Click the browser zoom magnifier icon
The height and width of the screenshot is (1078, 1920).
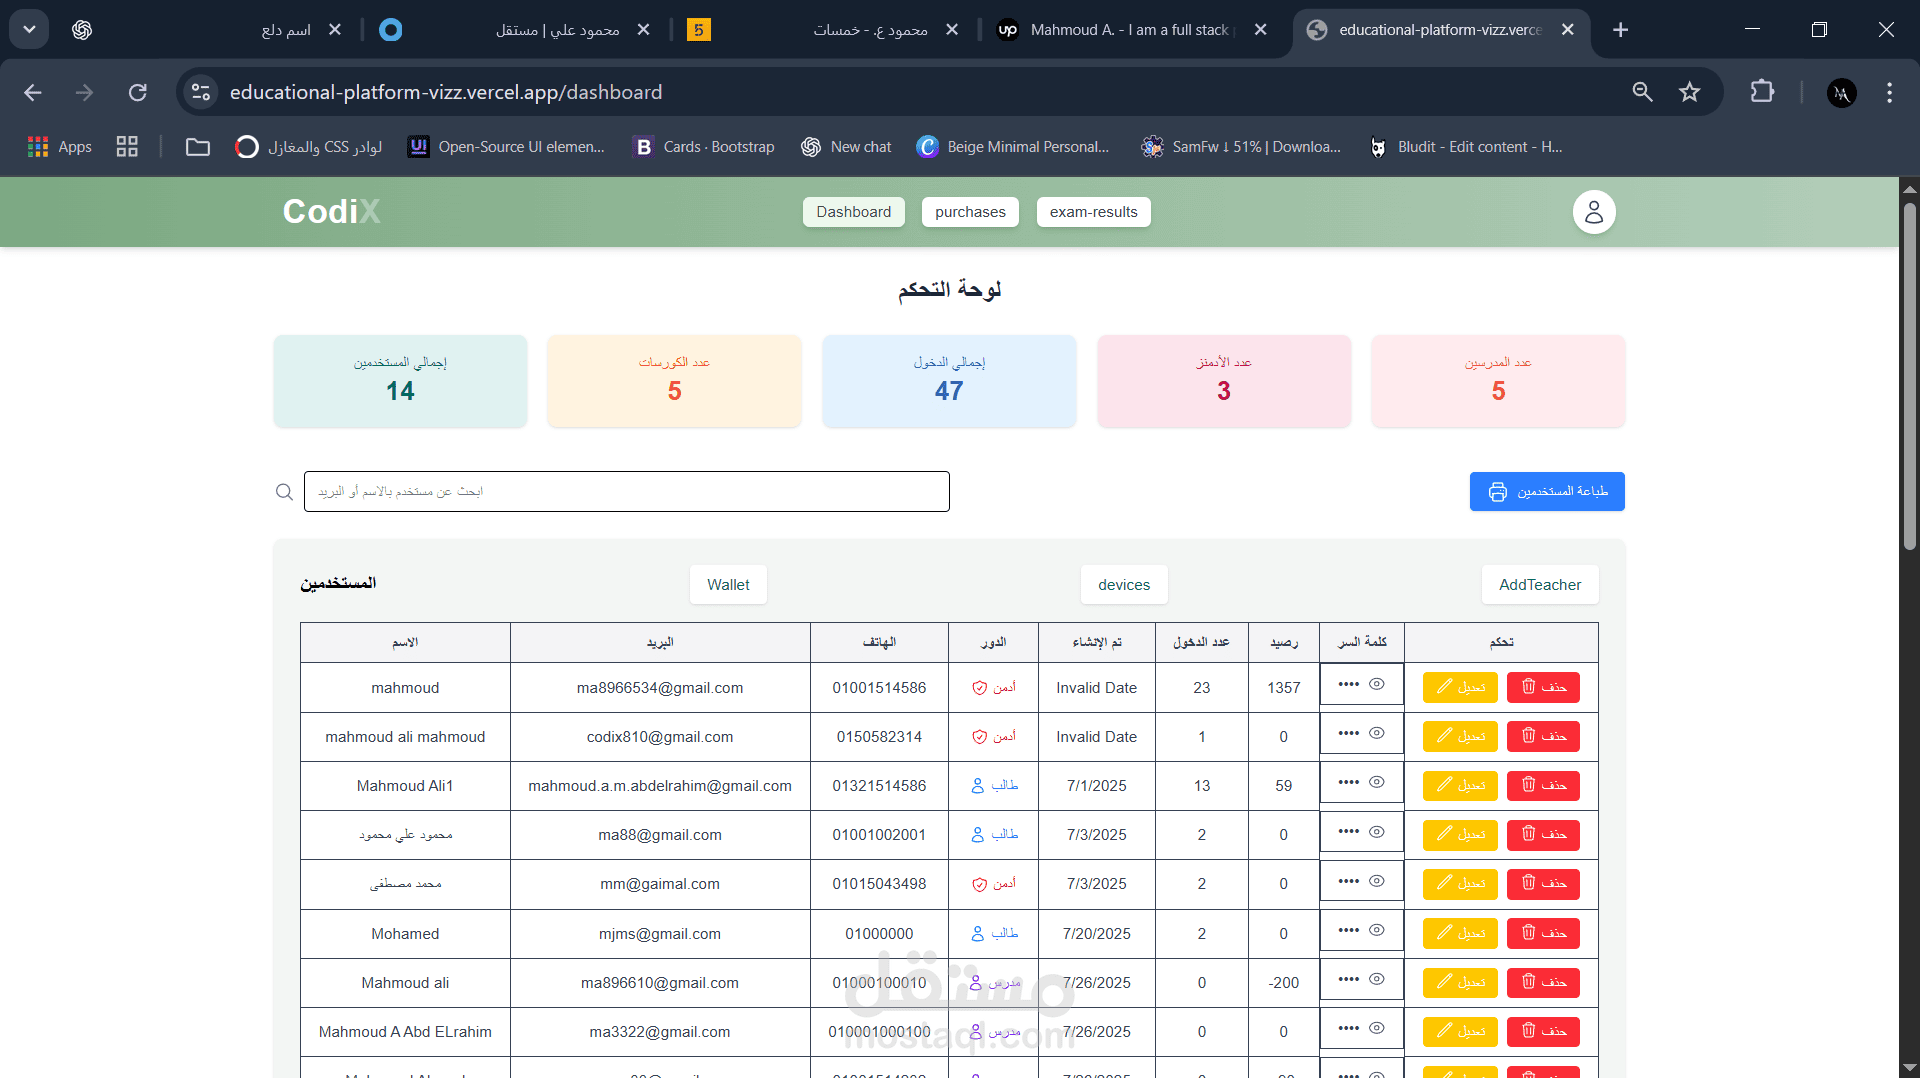tap(1642, 92)
